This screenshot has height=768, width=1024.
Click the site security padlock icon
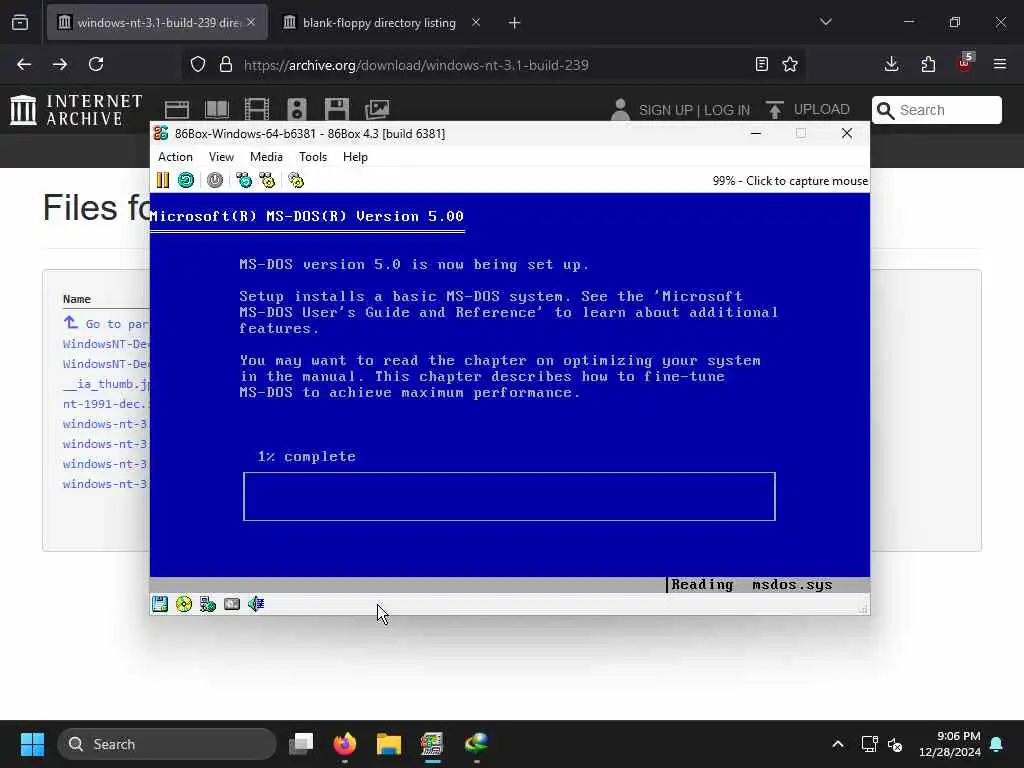[x=226, y=64]
